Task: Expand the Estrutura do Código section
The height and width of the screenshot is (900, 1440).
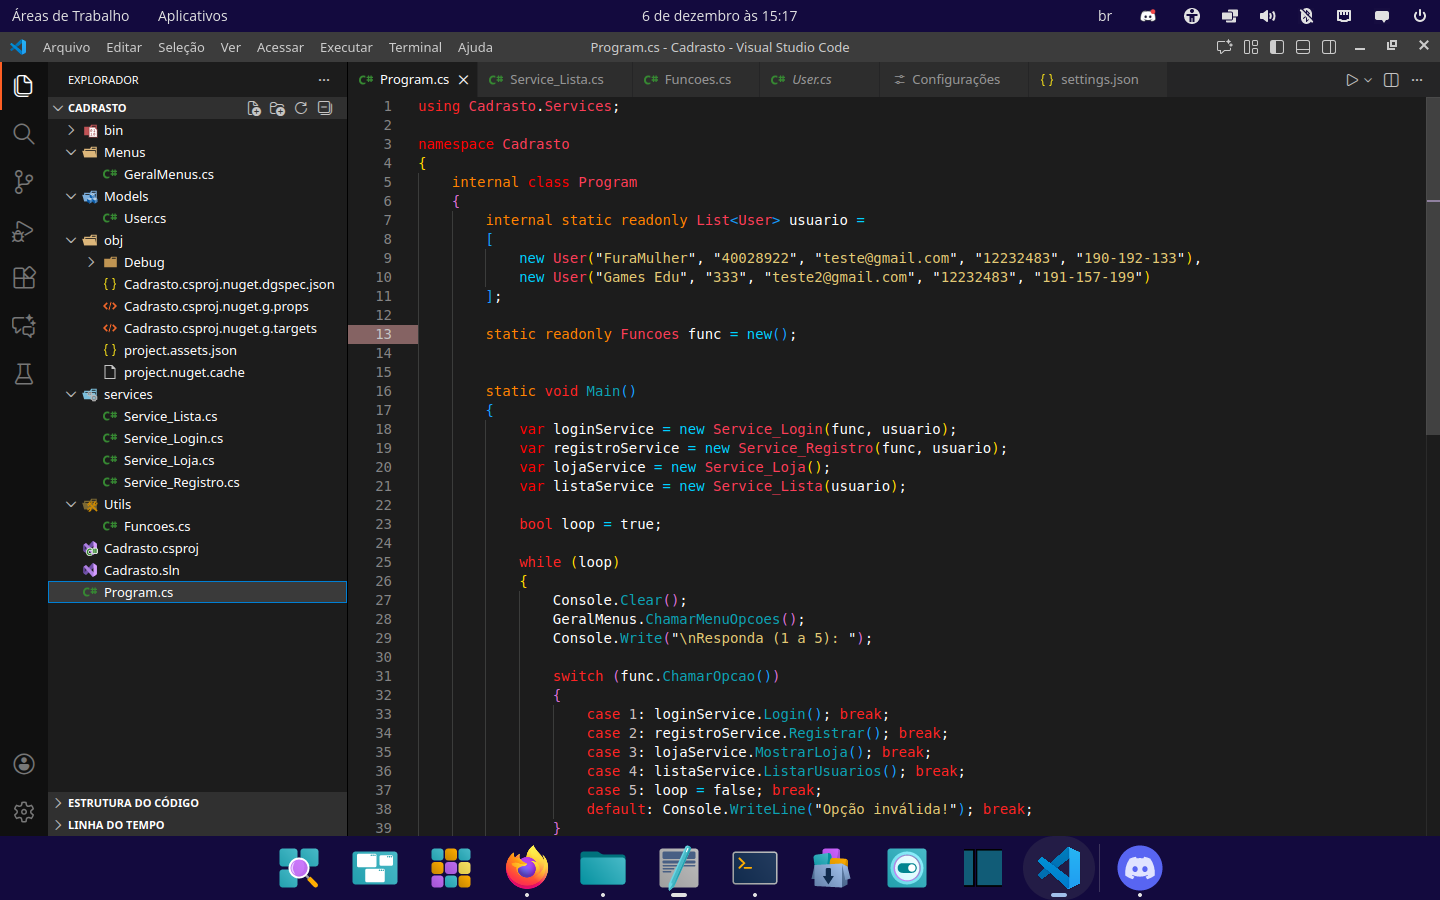Action: pyautogui.click(x=197, y=803)
